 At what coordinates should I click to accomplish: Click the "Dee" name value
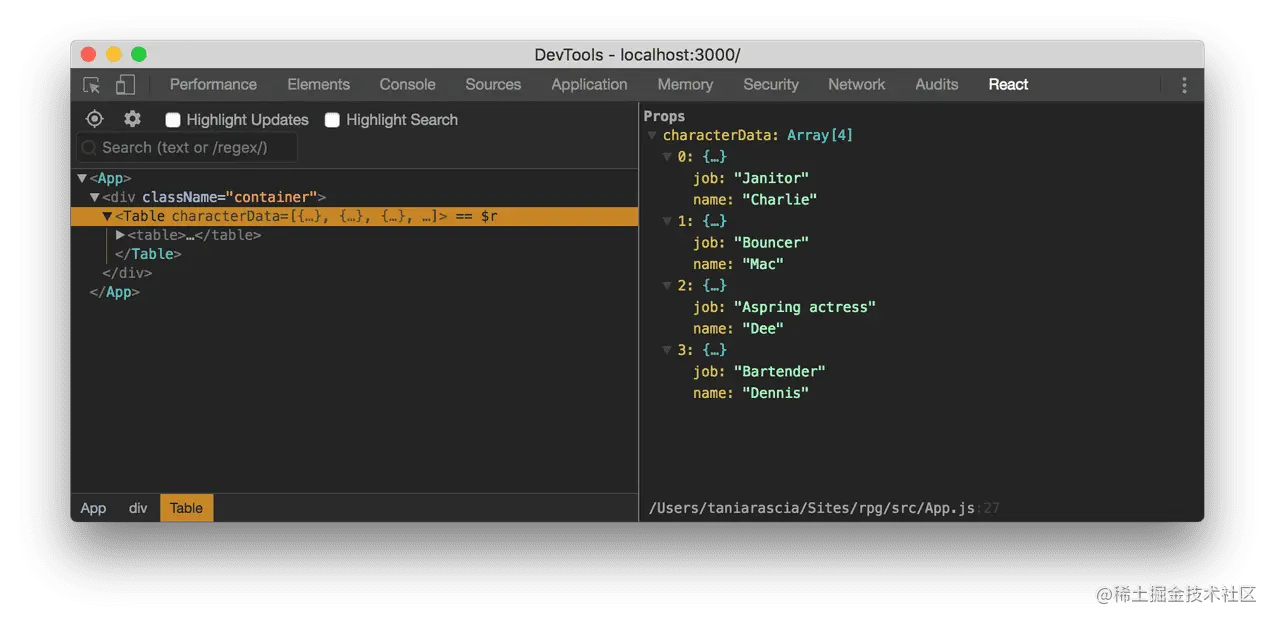(x=763, y=328)
